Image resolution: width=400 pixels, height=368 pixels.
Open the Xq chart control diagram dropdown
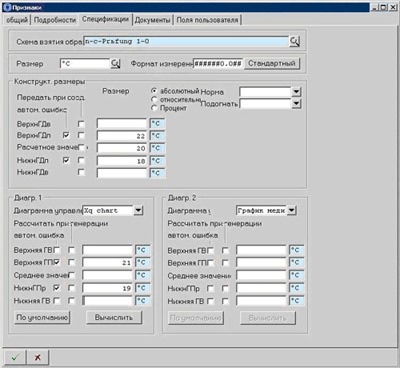pos(138,210)
